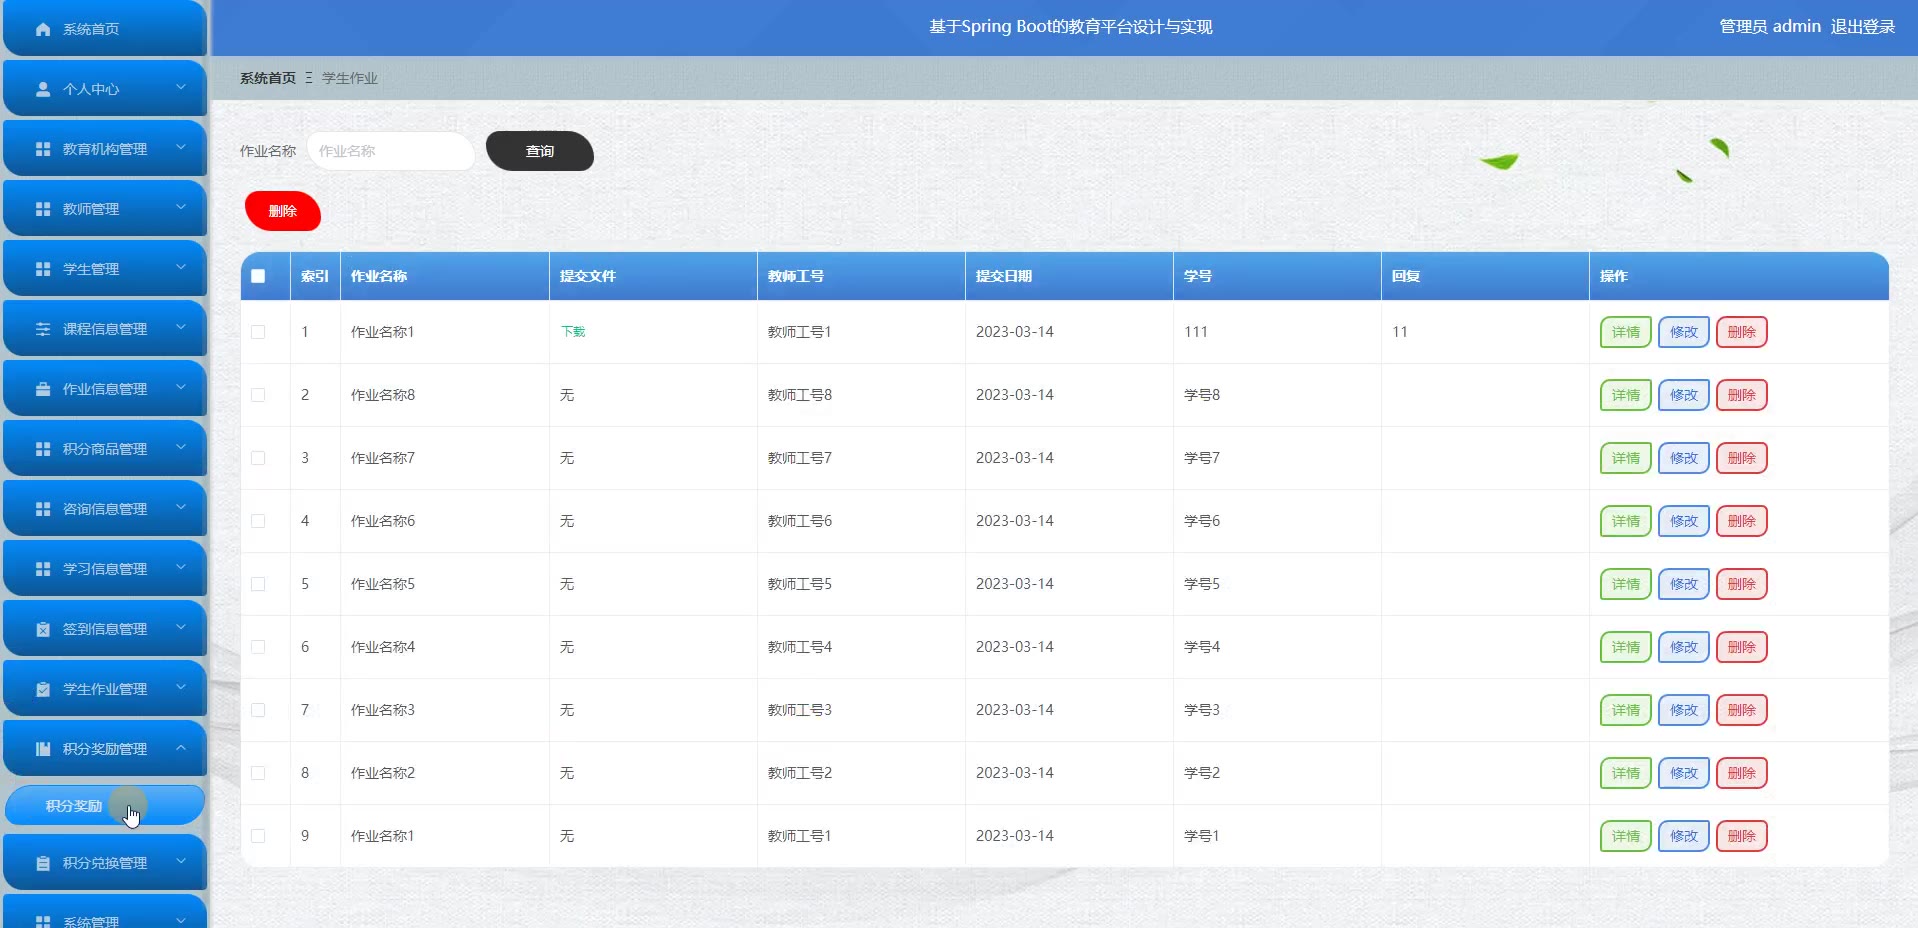
Task: Click the icon beside 签到信息管理
Action: [x=43, y=629]
